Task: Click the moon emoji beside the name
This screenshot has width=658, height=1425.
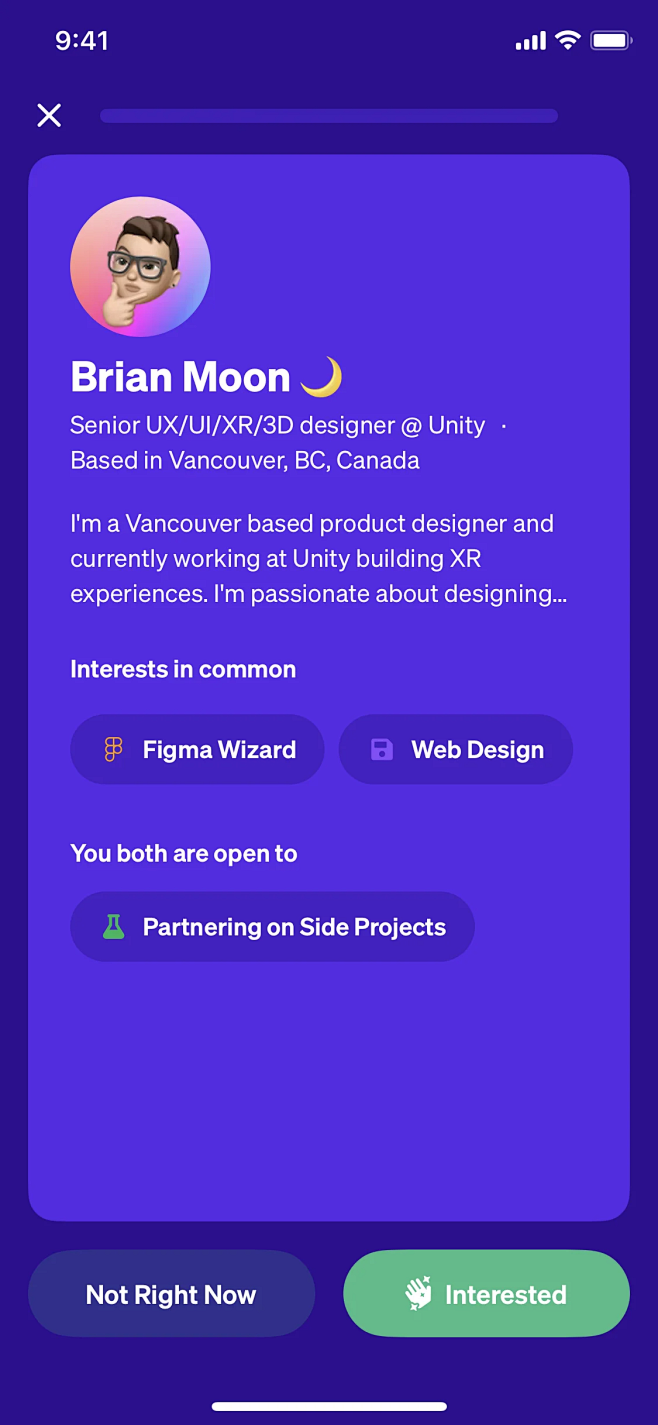Action: 321,377
